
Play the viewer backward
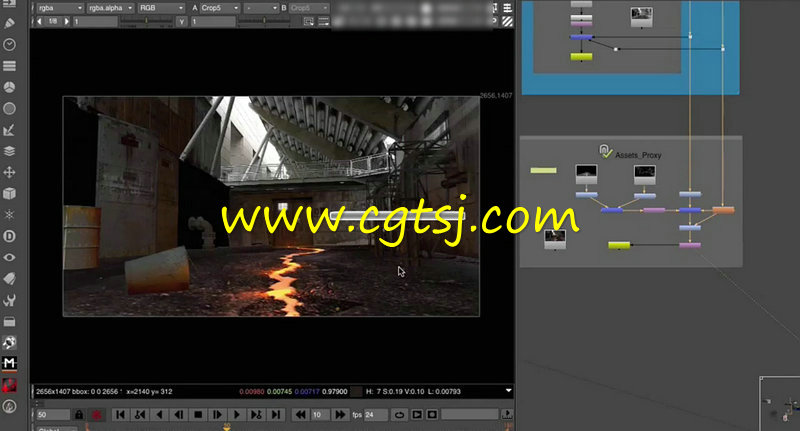coord(159,415)
